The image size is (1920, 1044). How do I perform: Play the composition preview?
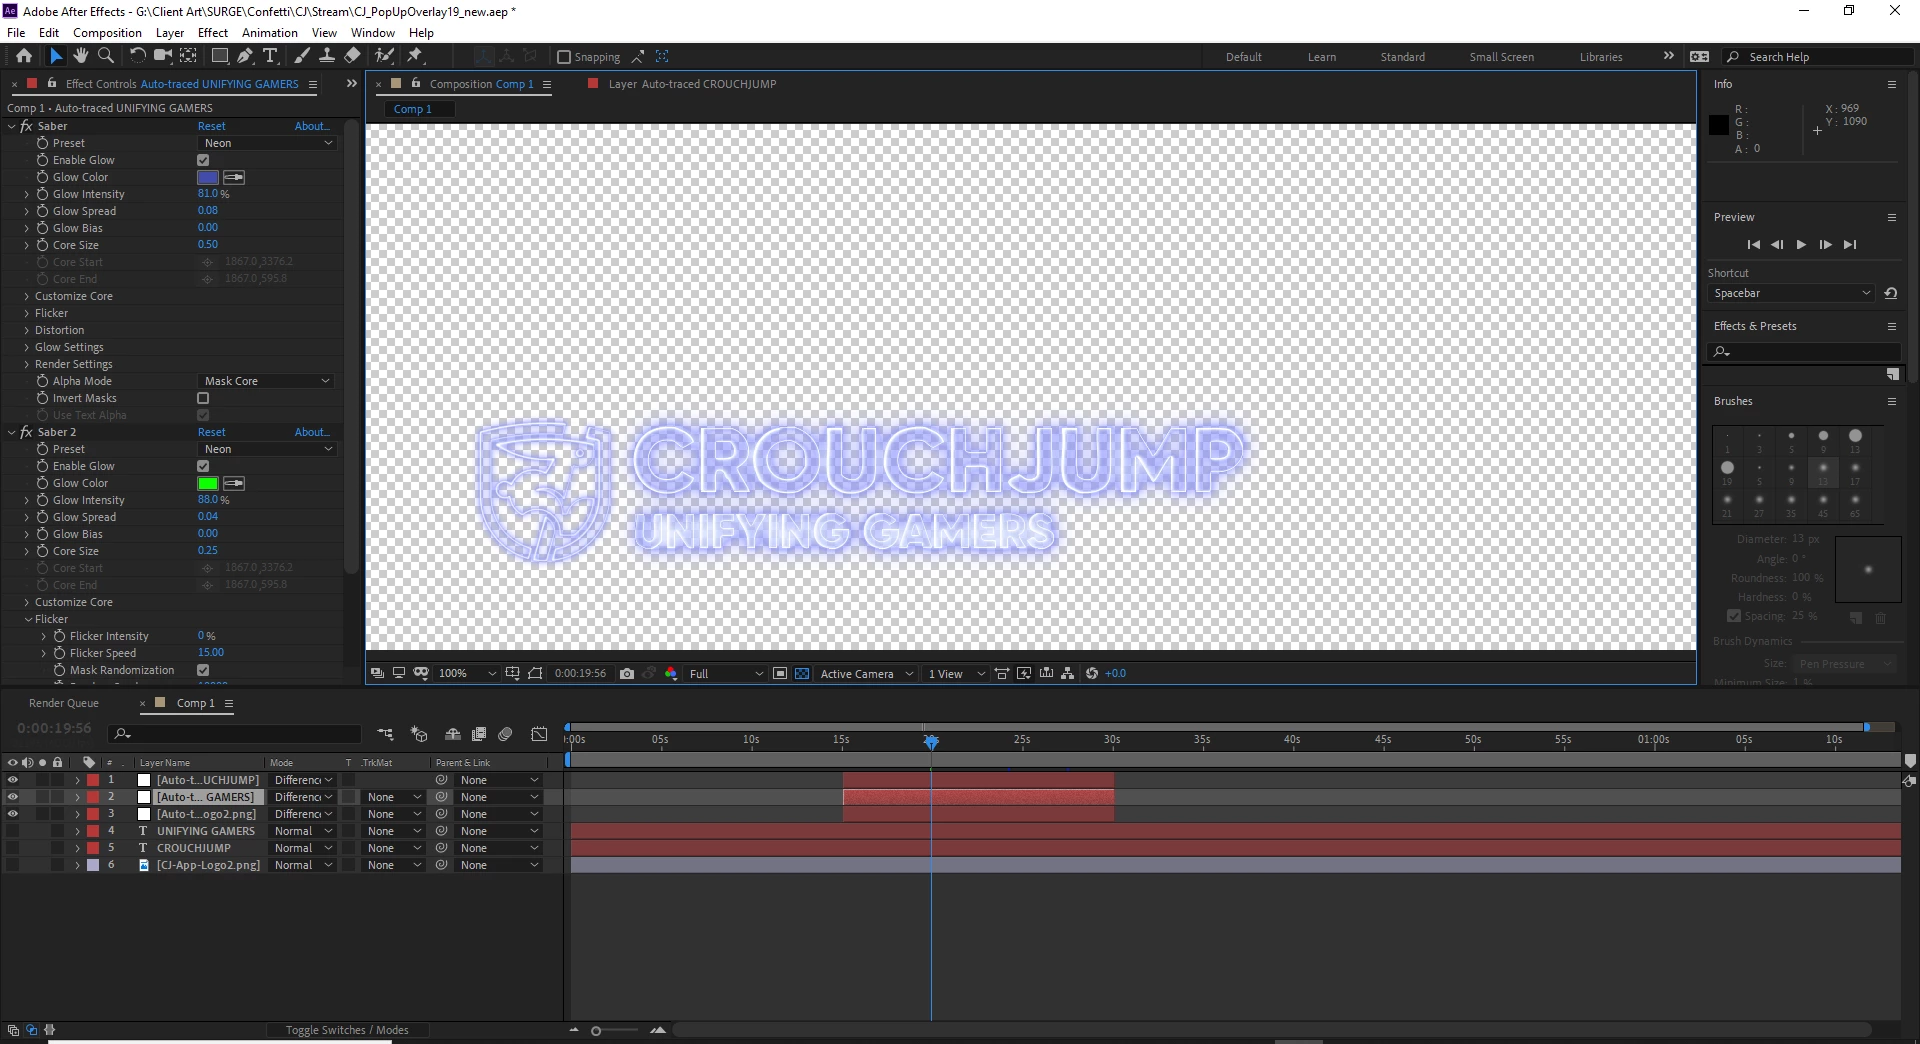click(1801, 245)
